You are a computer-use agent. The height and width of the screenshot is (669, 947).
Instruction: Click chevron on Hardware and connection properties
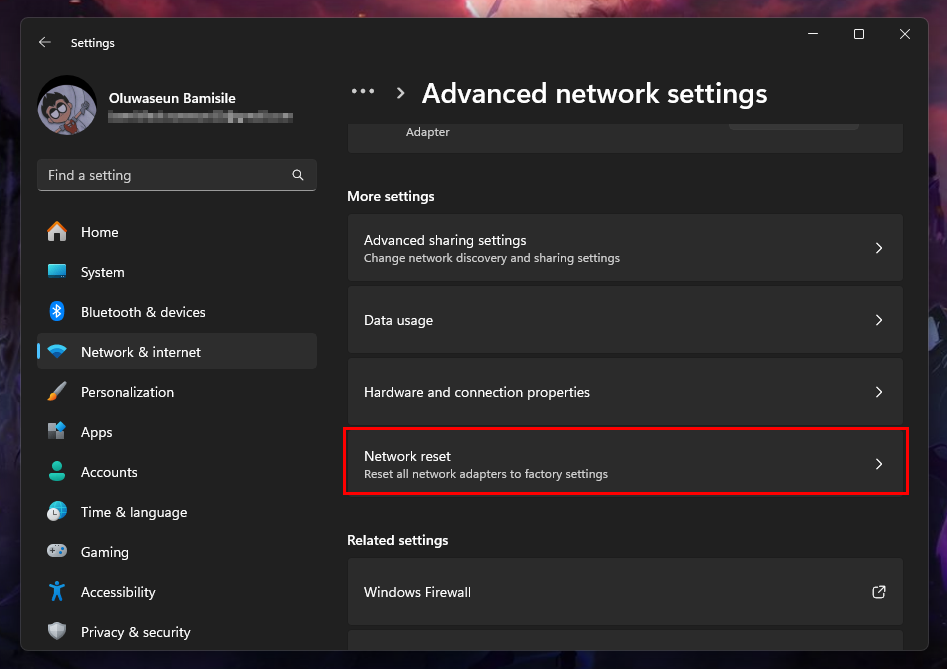[x=879, y=392]
